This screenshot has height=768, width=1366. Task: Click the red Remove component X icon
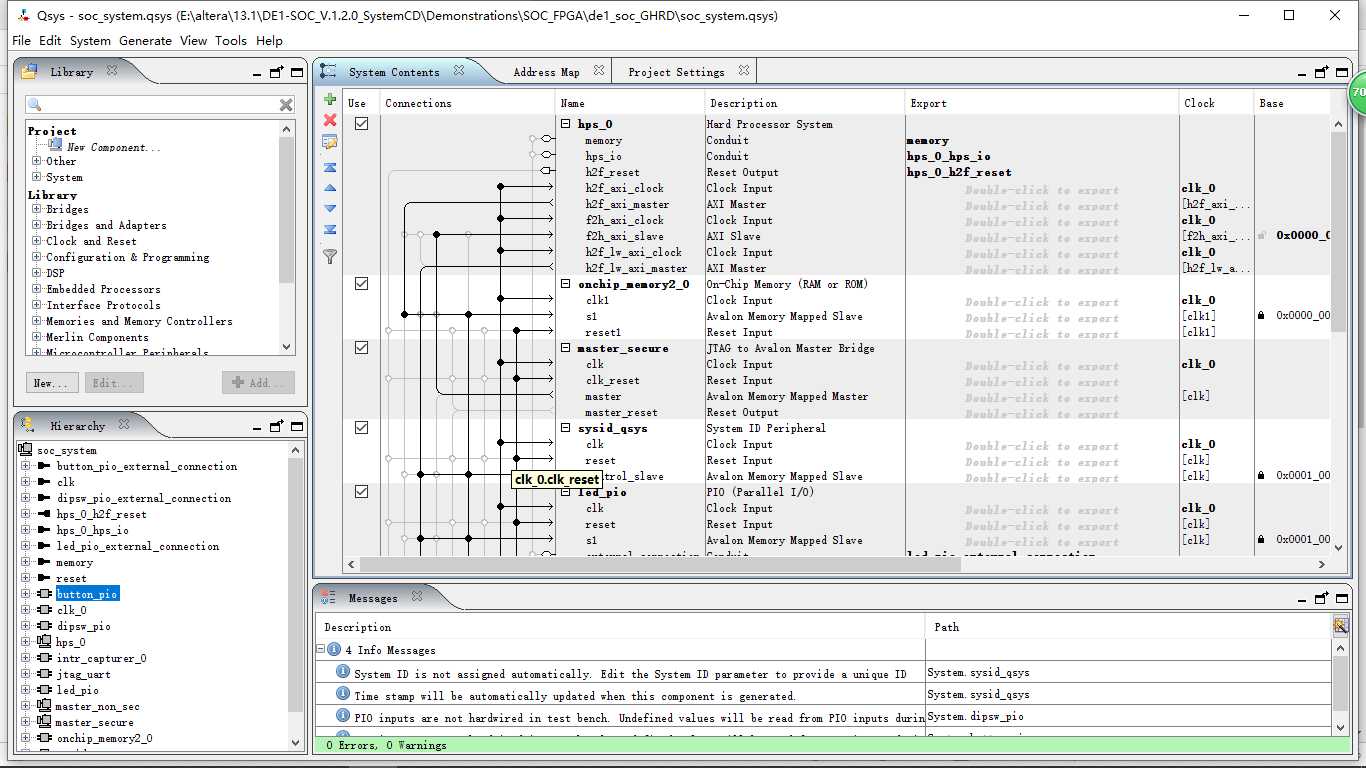(x=330, y=120)
